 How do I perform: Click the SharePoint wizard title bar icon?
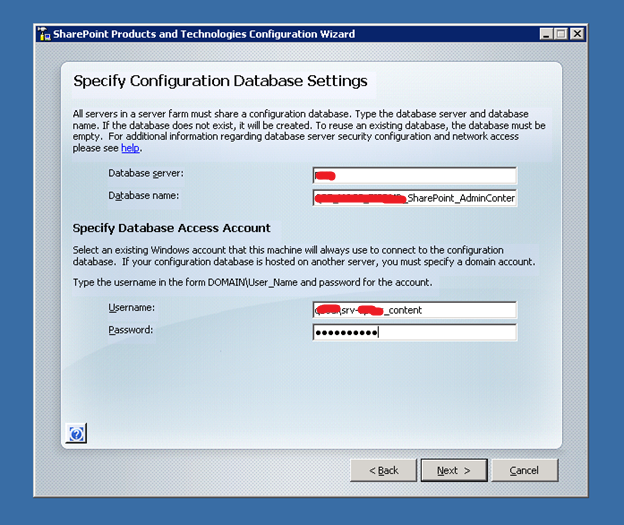pyautogui.click(x=44, y=34)
